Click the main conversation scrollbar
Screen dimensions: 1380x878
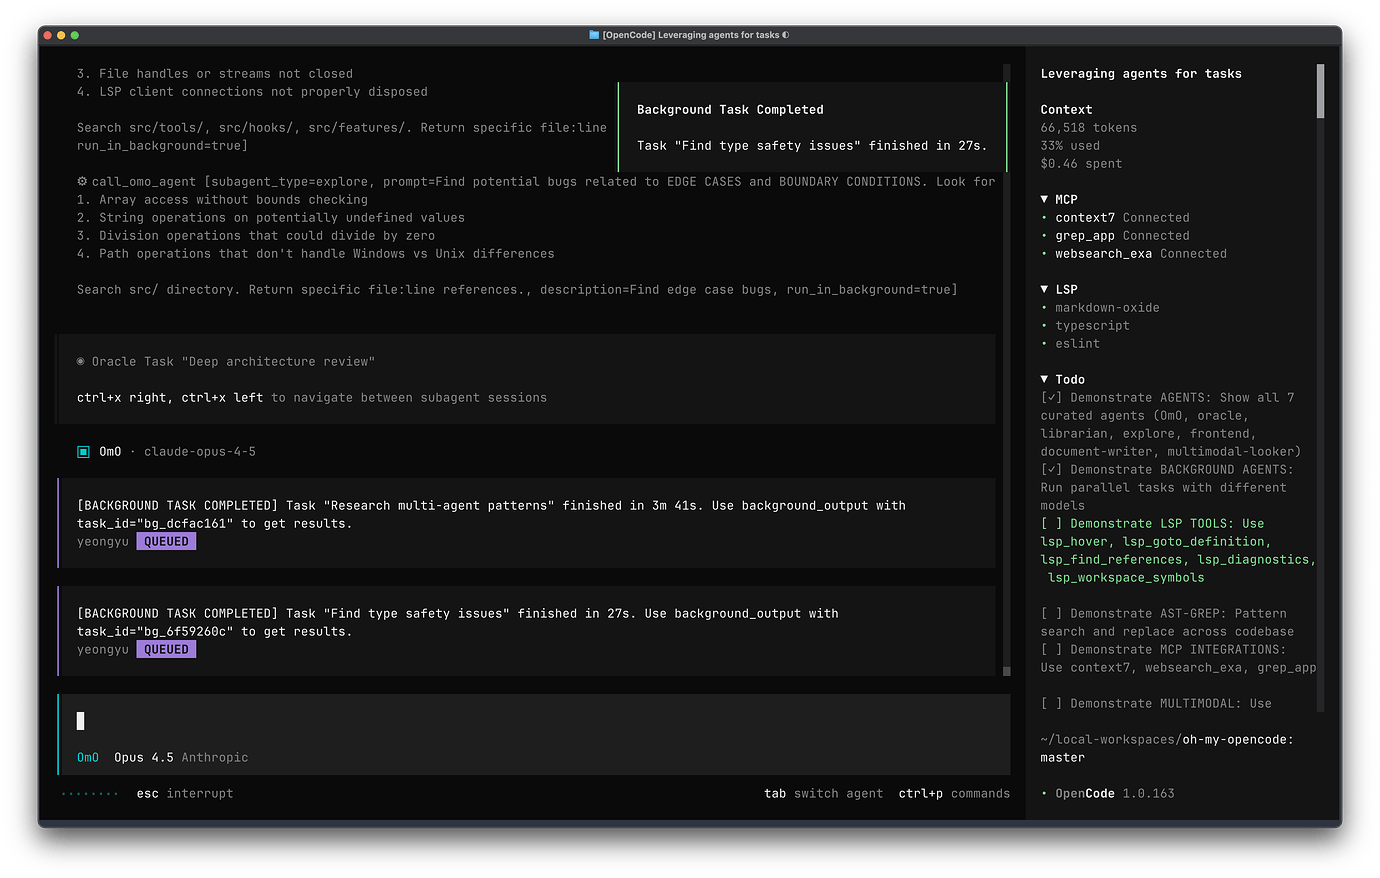click(x=1007, y=370)
